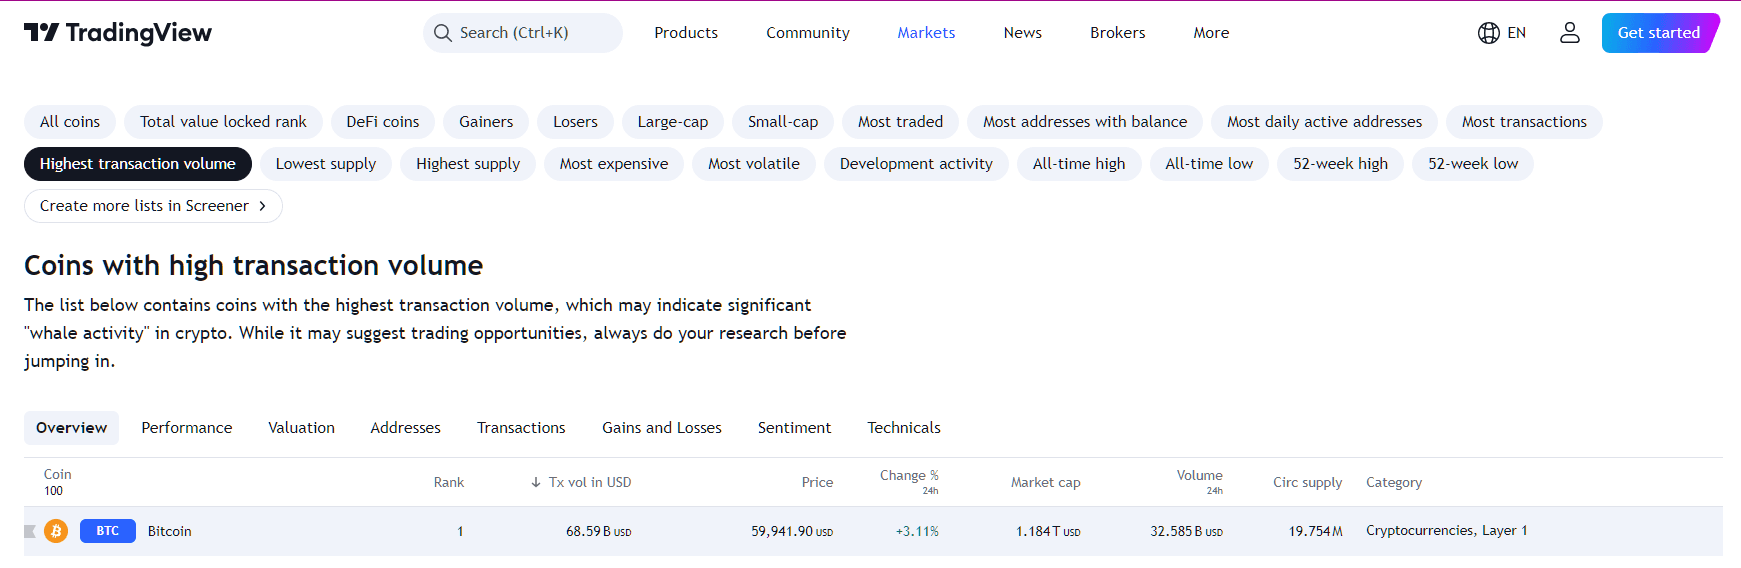Select the Most traded filter

pos(900,122)
